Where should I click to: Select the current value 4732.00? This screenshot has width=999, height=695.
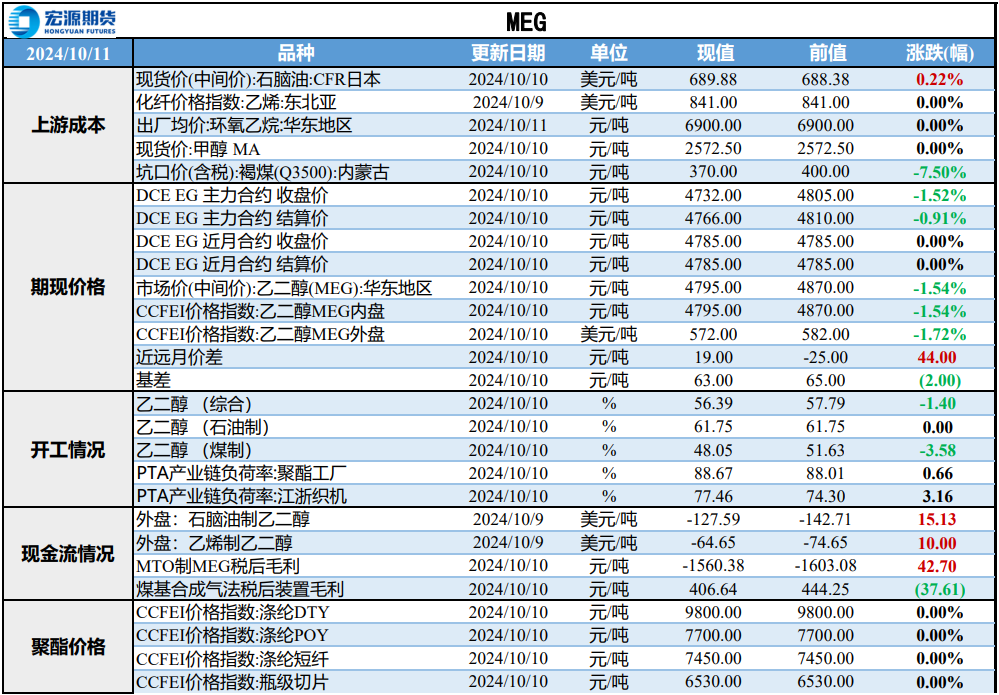pyautogui.click(x=714, y=195)
